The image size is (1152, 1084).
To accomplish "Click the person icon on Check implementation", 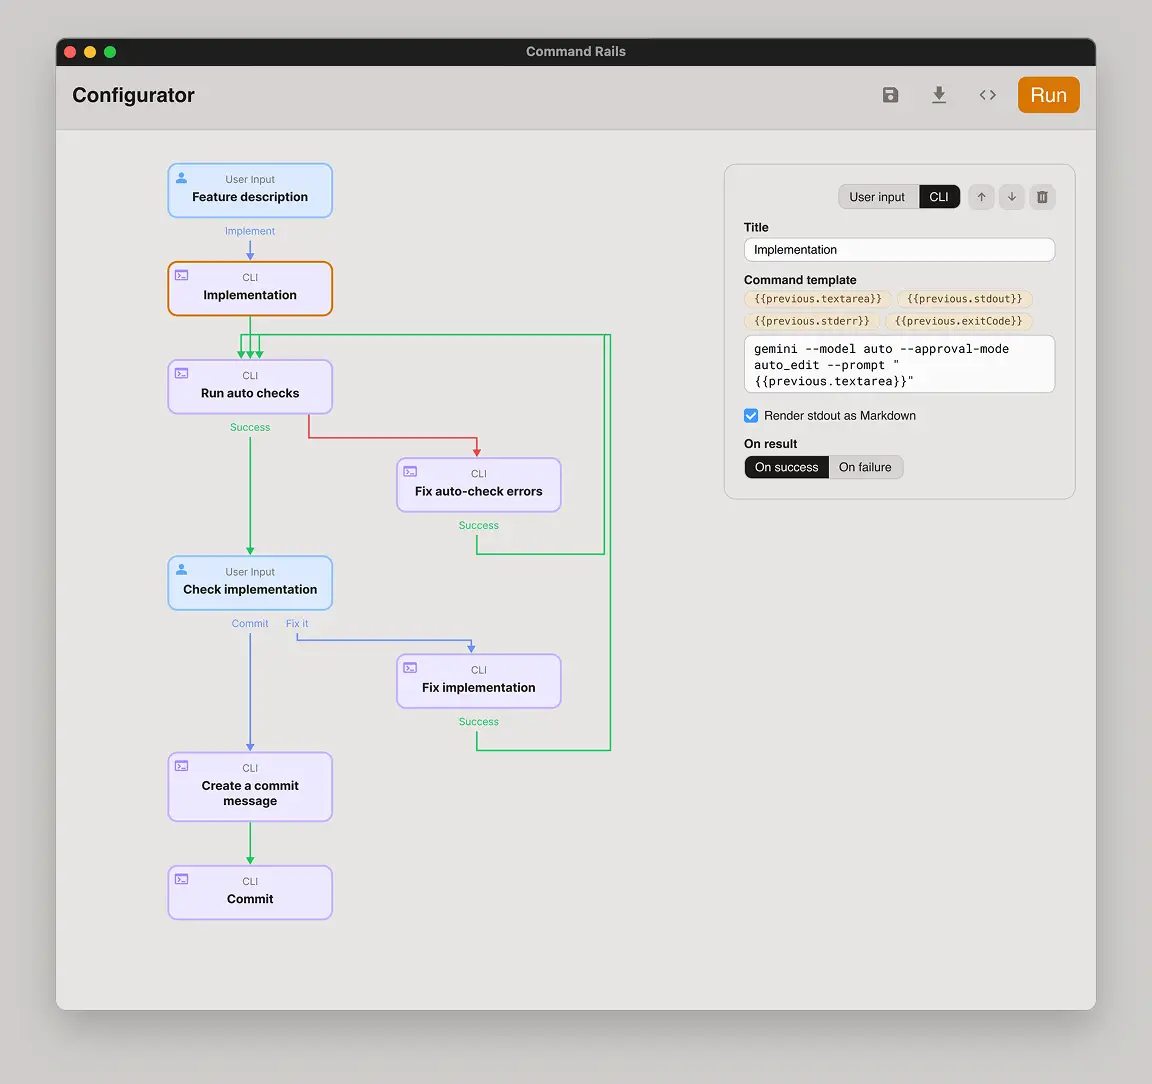I will click(x=181, y=570).
